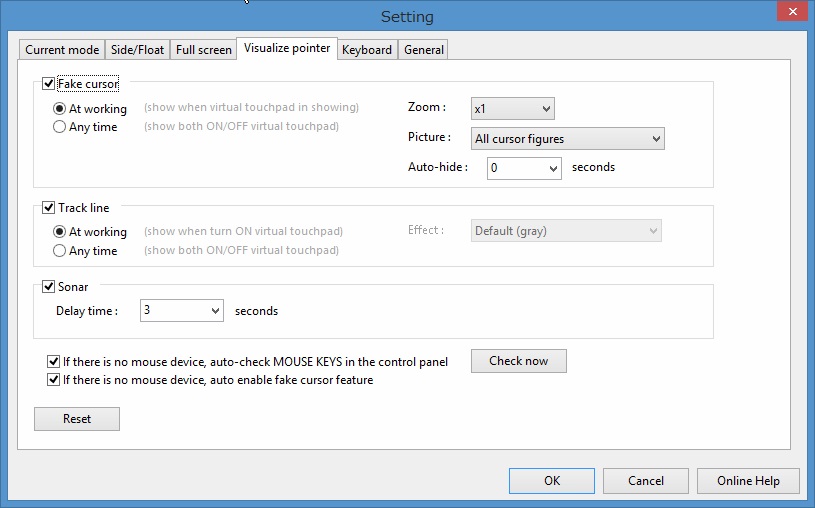The image size is (815, 508).
Task: Expand the Zoom x1 dropdown
Action: click(513, 108)
